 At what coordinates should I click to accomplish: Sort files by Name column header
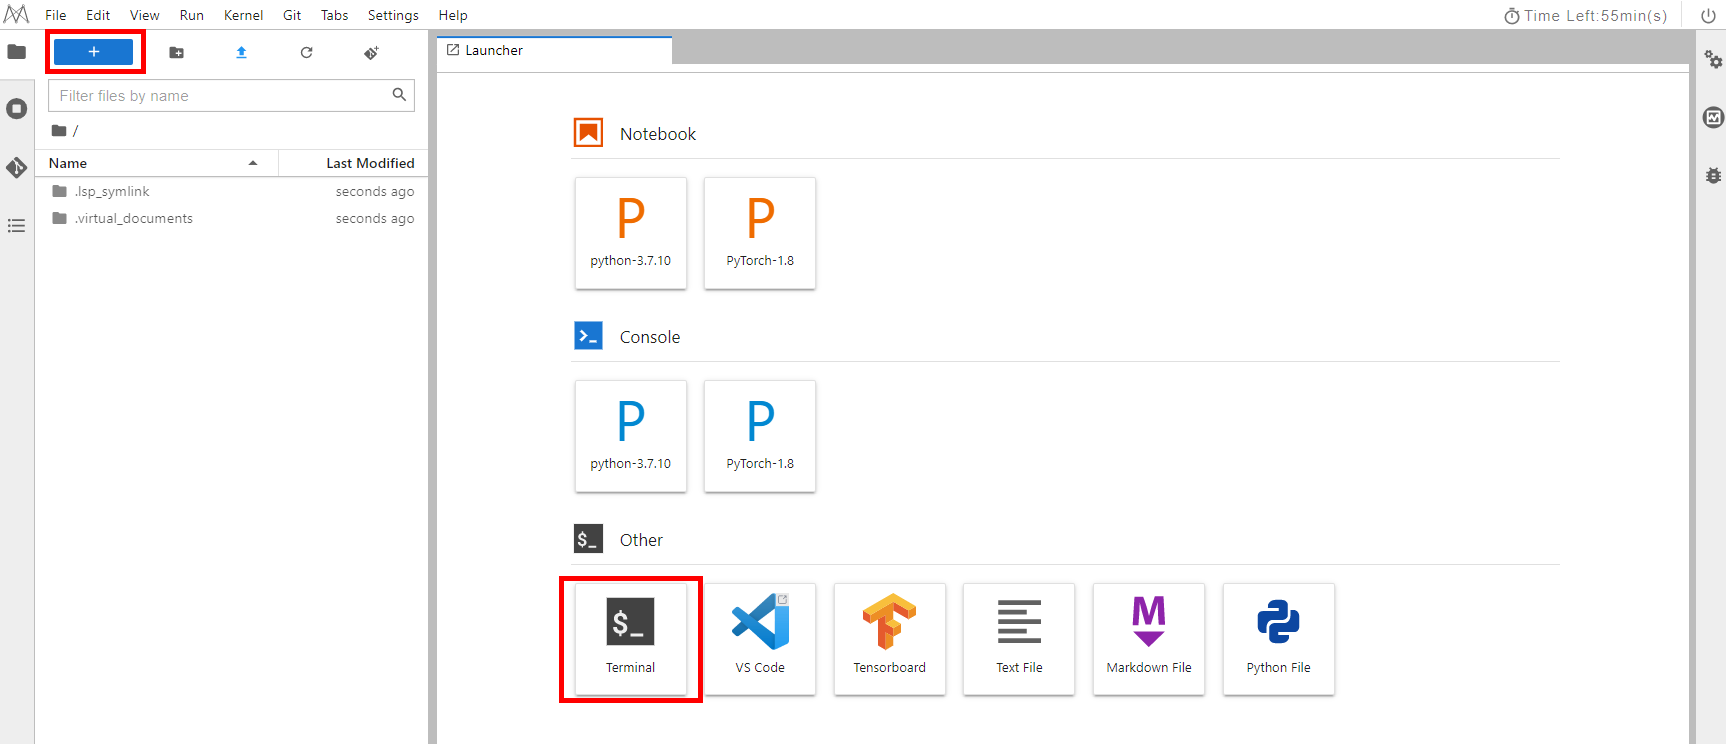tap(68, 163)
